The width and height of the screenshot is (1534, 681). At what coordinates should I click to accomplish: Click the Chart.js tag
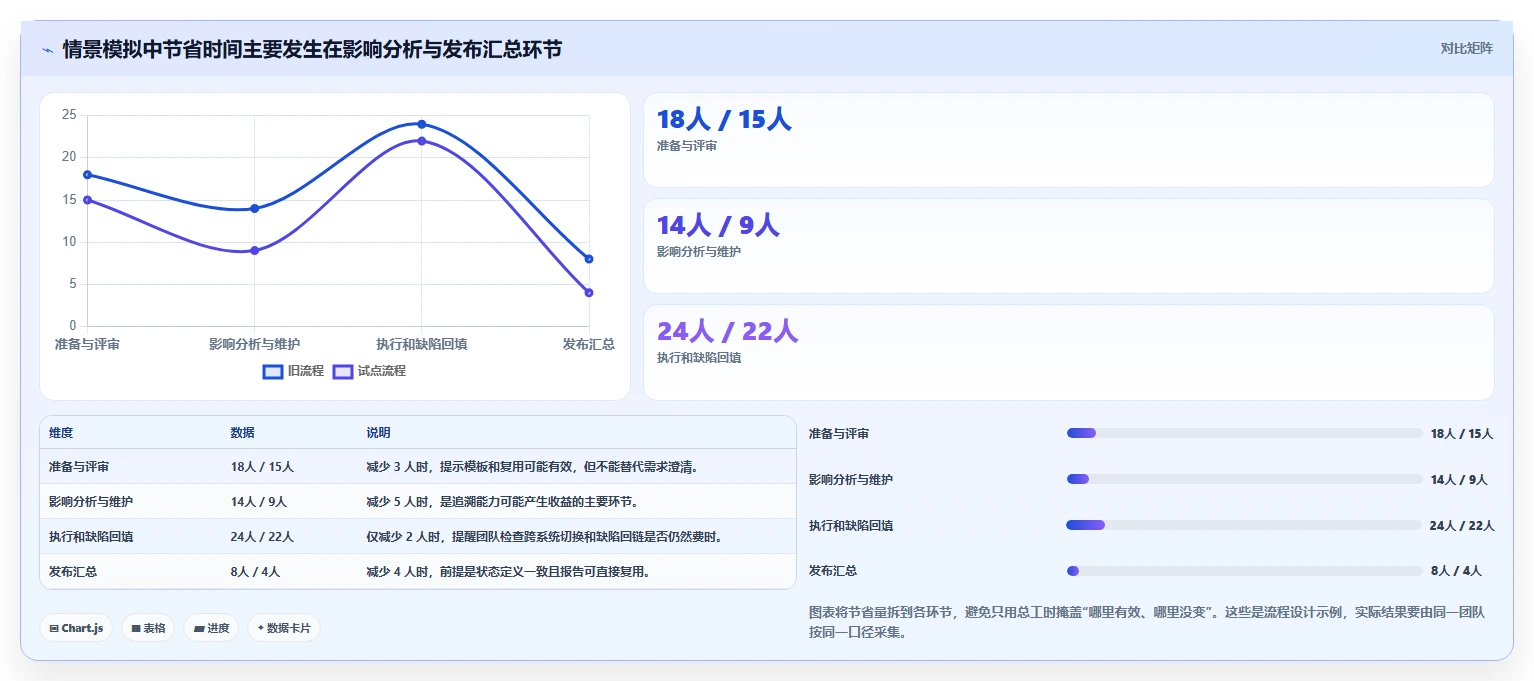pos(76,628)
